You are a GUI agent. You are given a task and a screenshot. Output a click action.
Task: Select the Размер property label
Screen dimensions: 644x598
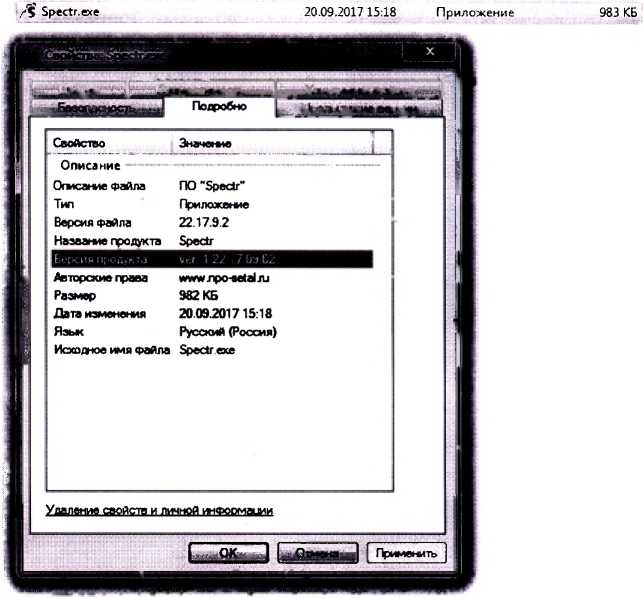(75, 296)
